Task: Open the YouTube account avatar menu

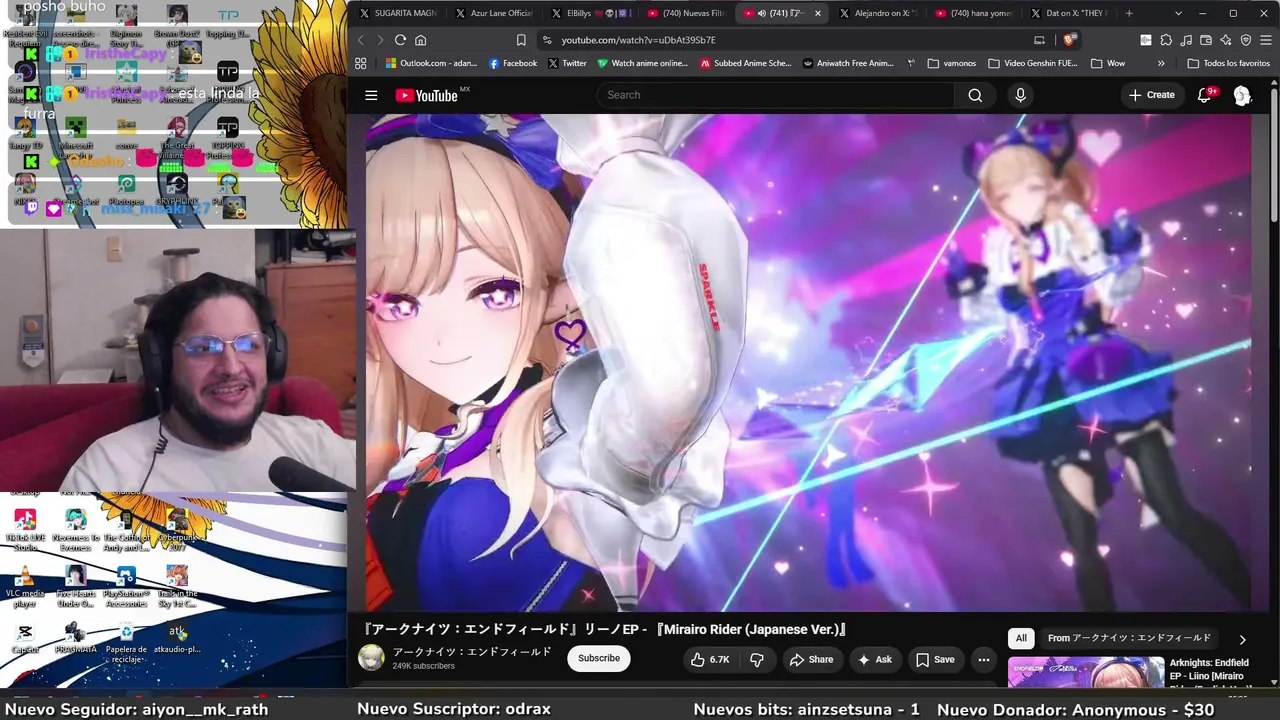Action: pos(1242,95)
